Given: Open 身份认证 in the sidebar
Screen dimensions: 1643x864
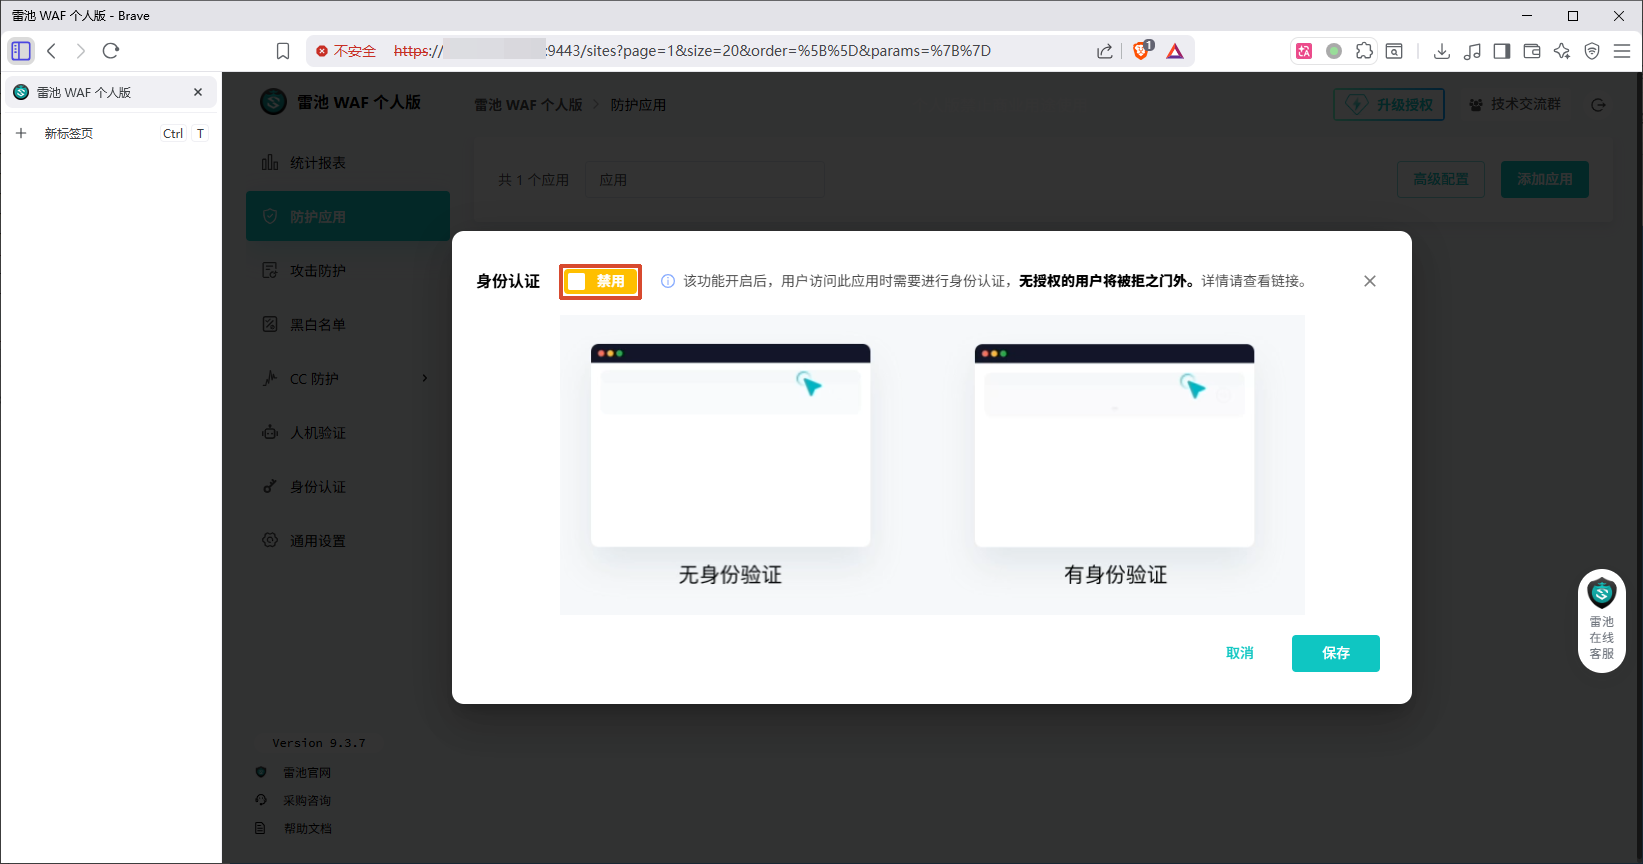Looking at the screenshot, I should [348, 487].
